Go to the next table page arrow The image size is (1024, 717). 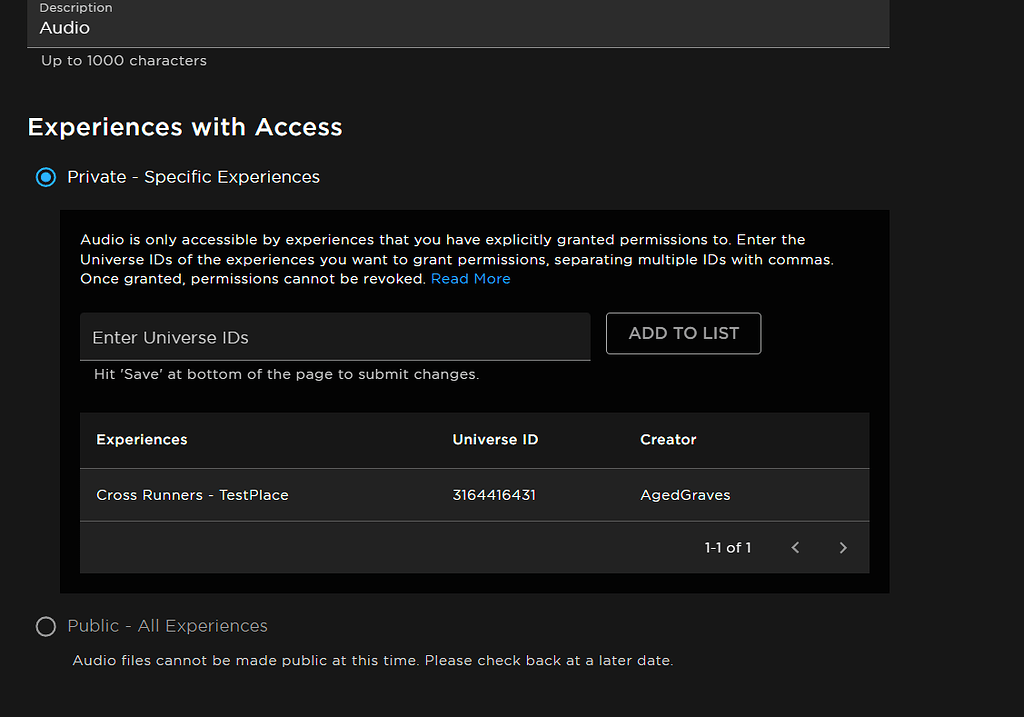pyautogui.click(x=843, y=547)
